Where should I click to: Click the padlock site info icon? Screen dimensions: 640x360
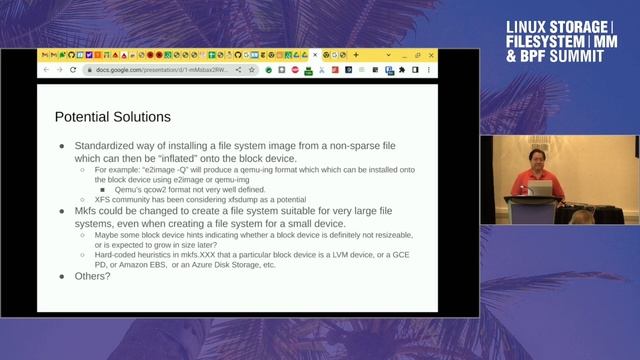(x=89, y=70)
